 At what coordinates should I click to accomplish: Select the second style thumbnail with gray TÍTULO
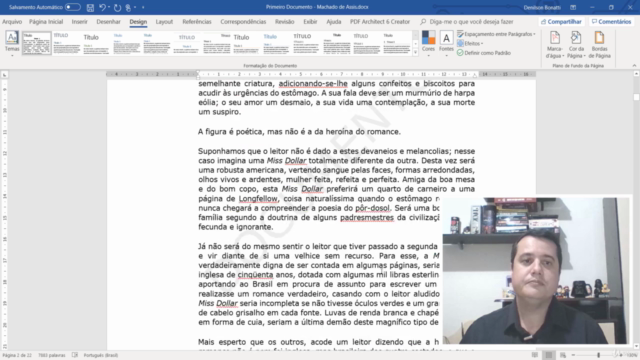click(x=67, y=43)
